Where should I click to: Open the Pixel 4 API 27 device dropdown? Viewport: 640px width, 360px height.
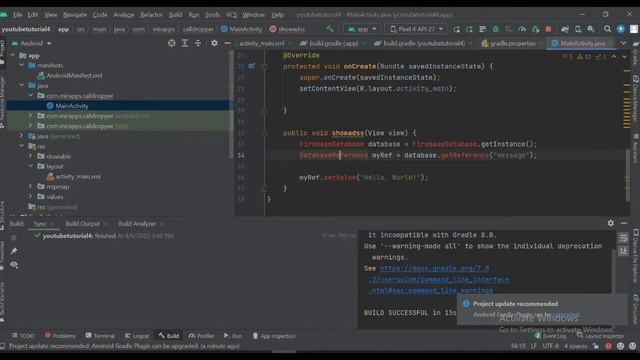click(x=416, y=29)
